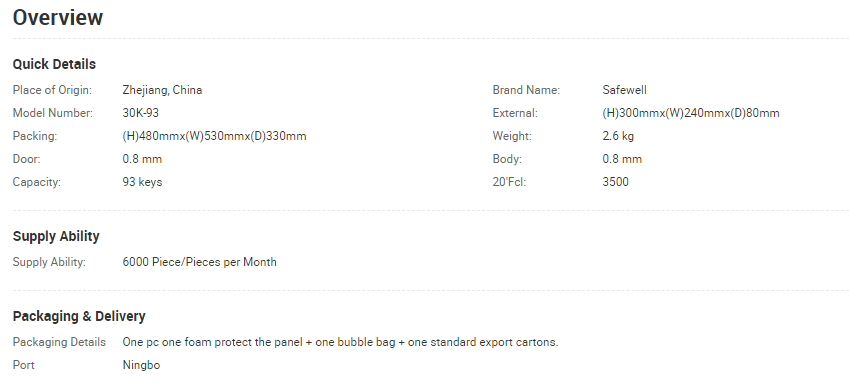Click the Supply Ability section heading
This screenshot has width=849, height=386.
pos(56,237)
